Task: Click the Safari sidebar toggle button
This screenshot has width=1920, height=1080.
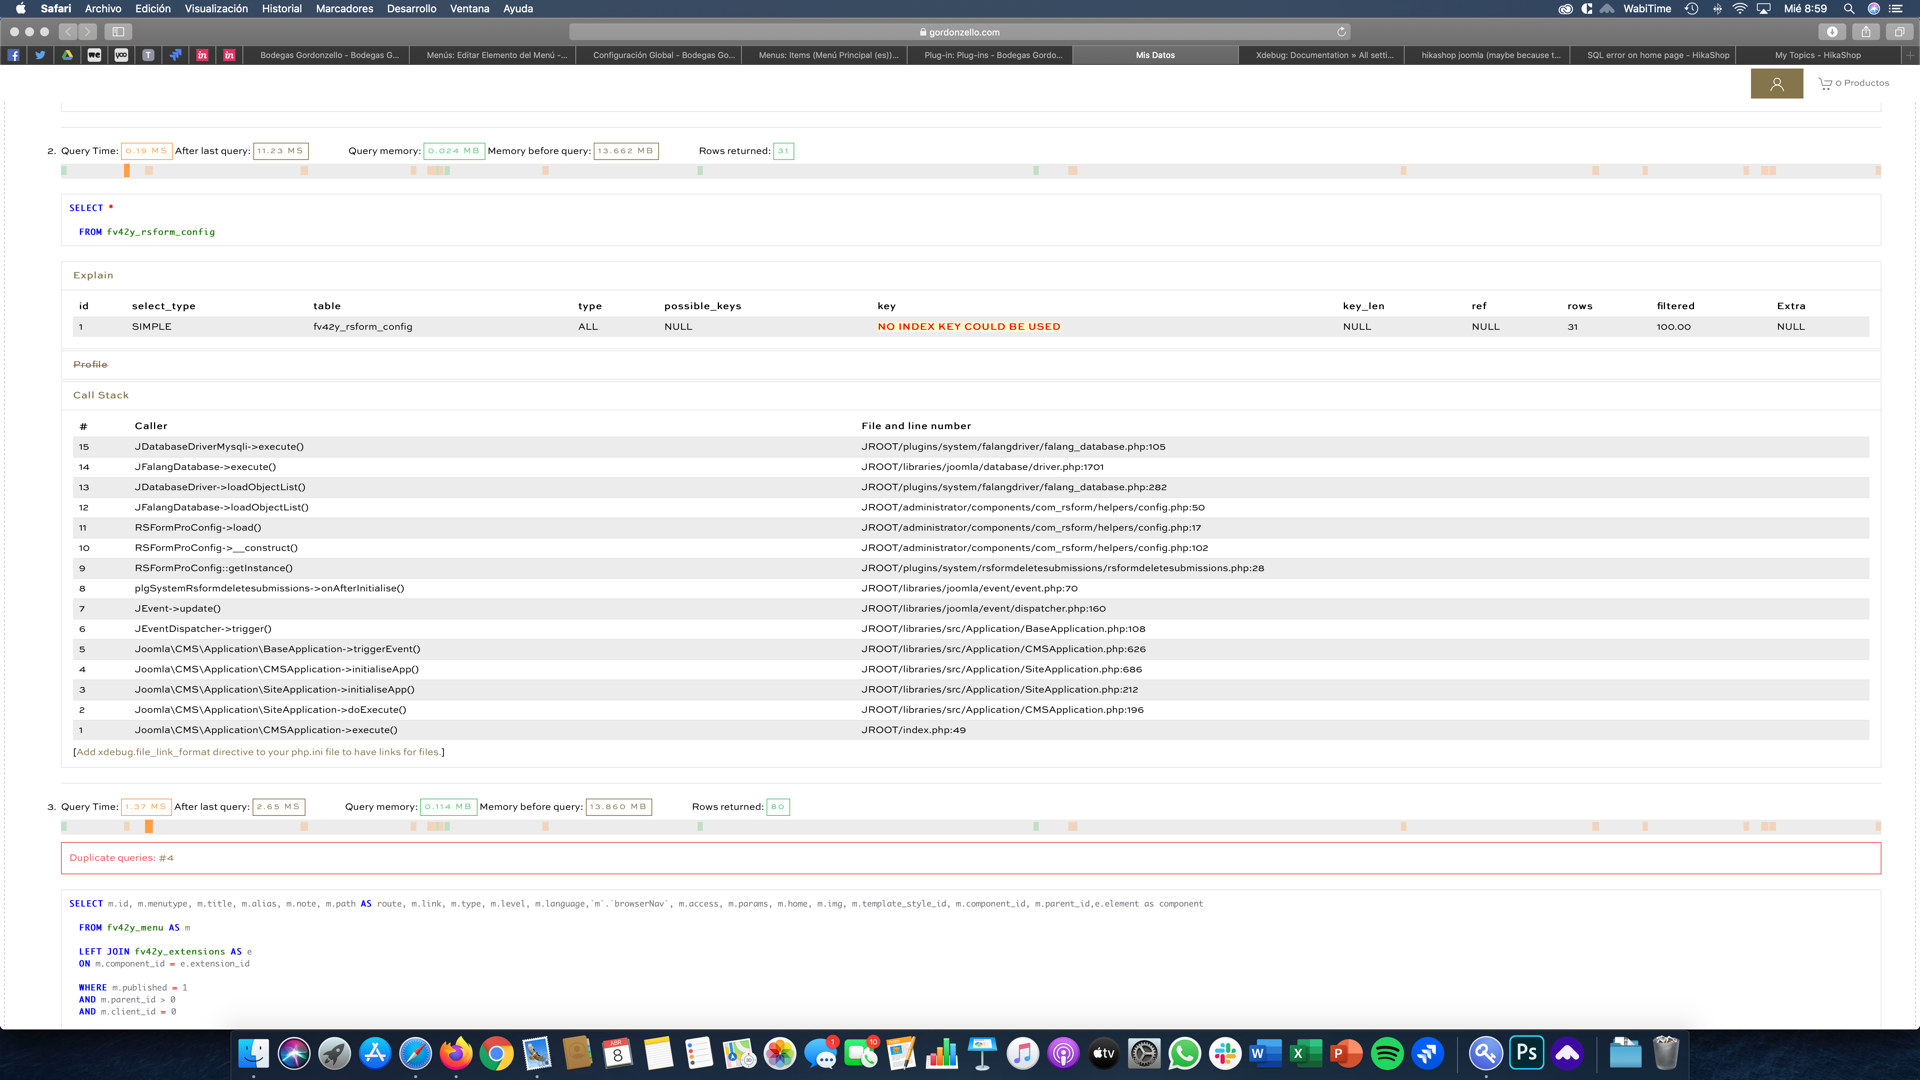Action: click(x=118, y=32)
